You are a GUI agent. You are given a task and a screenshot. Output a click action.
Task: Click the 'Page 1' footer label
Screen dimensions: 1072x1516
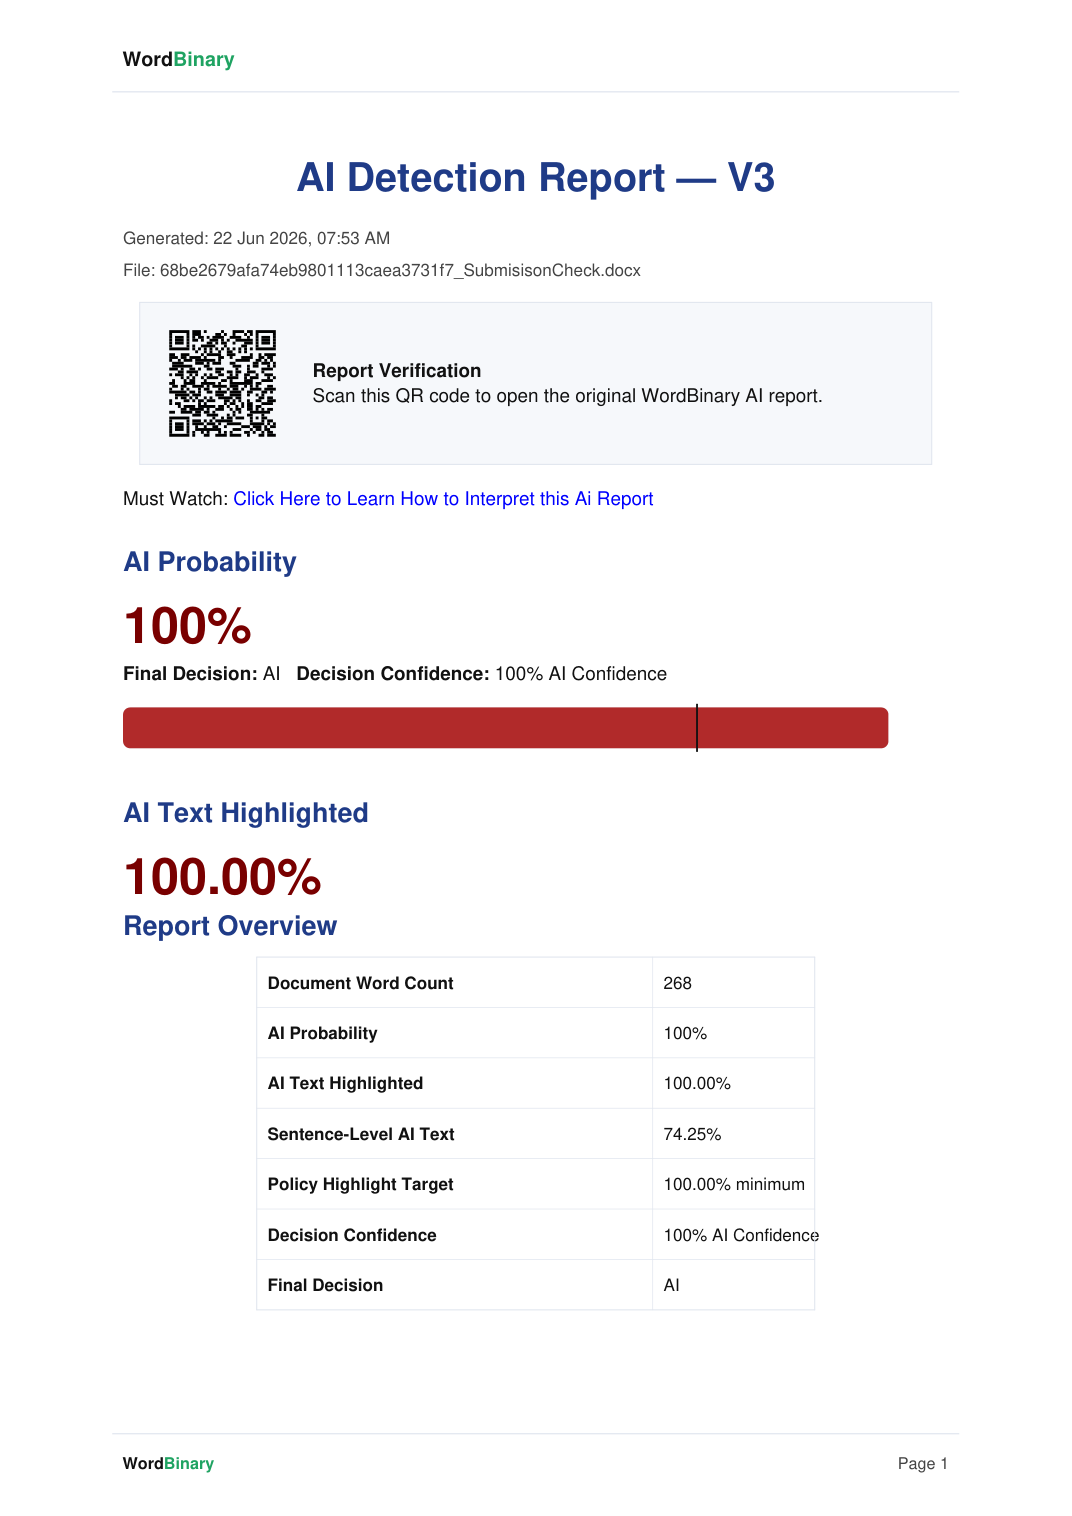(922, 1463)
